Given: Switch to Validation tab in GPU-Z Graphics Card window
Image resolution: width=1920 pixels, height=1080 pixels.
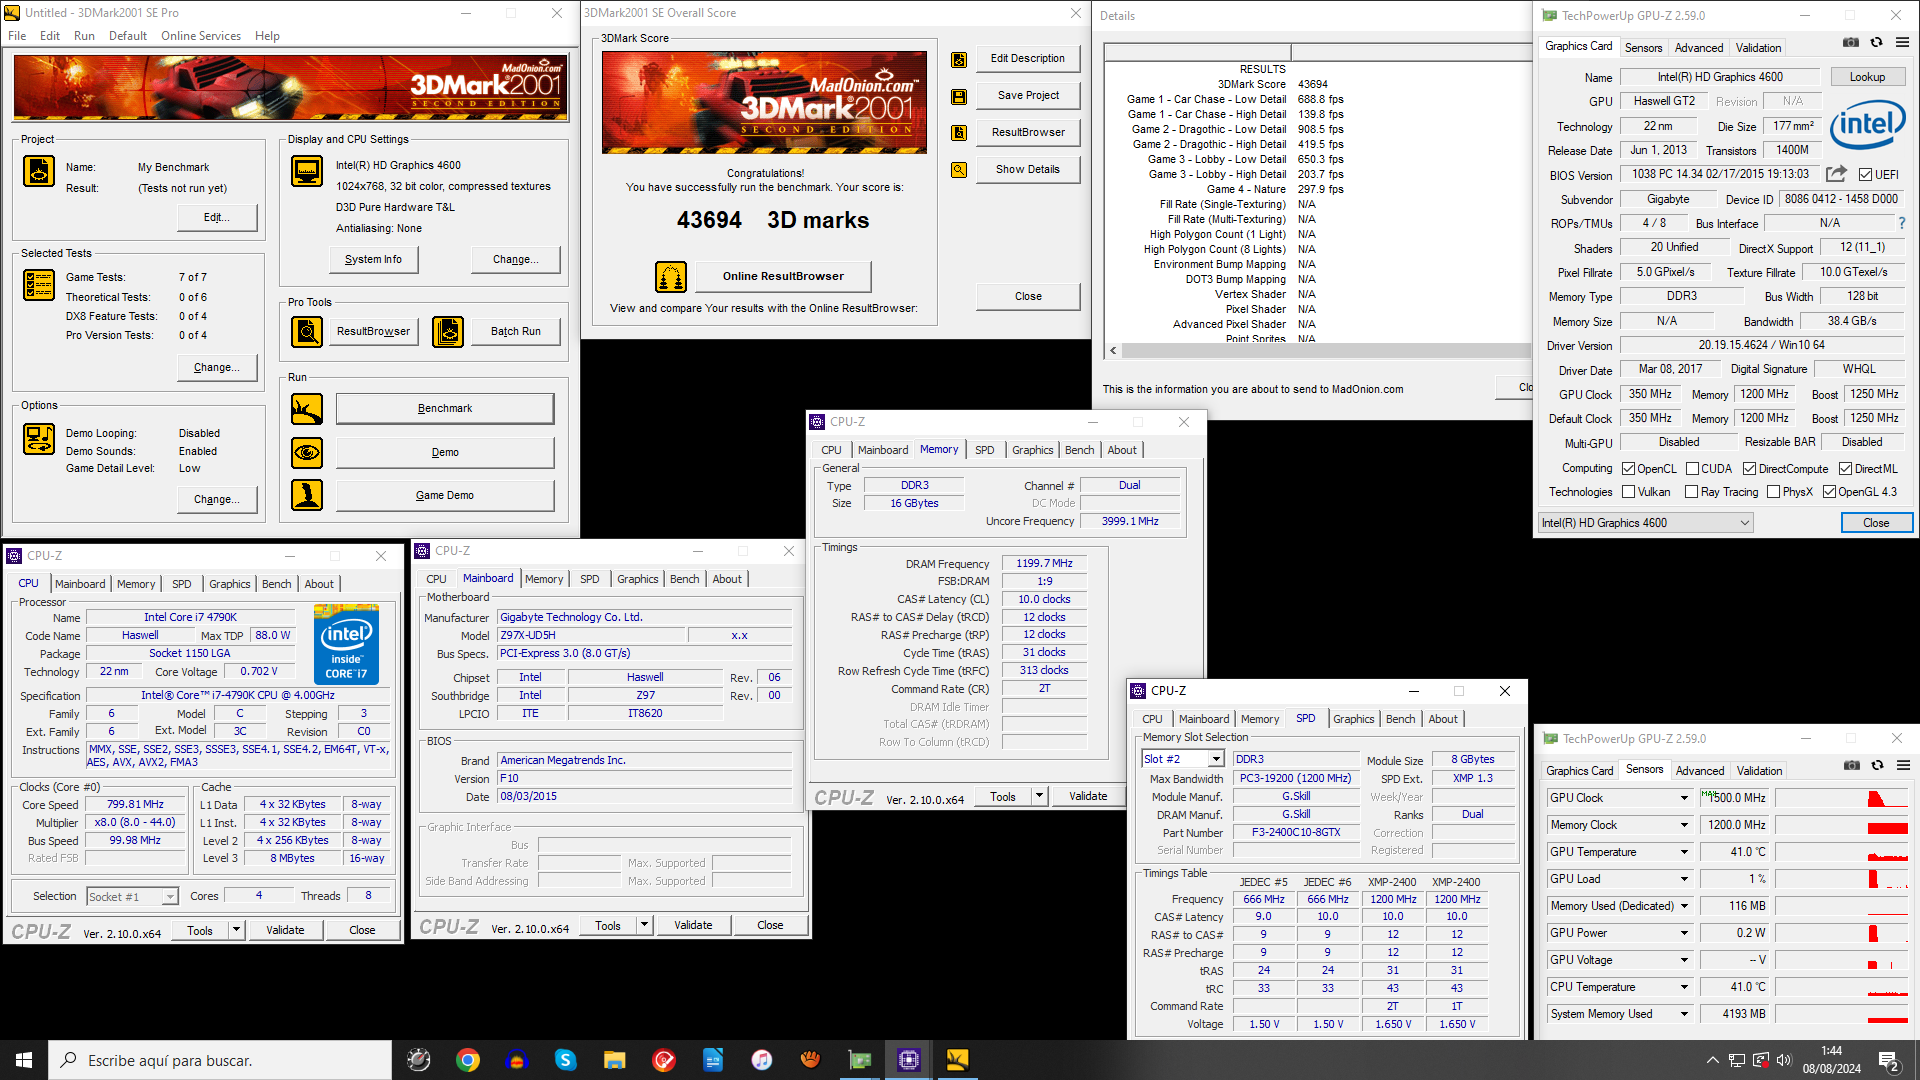Looking at the screenshot, I should click(x=1758, y=48).
